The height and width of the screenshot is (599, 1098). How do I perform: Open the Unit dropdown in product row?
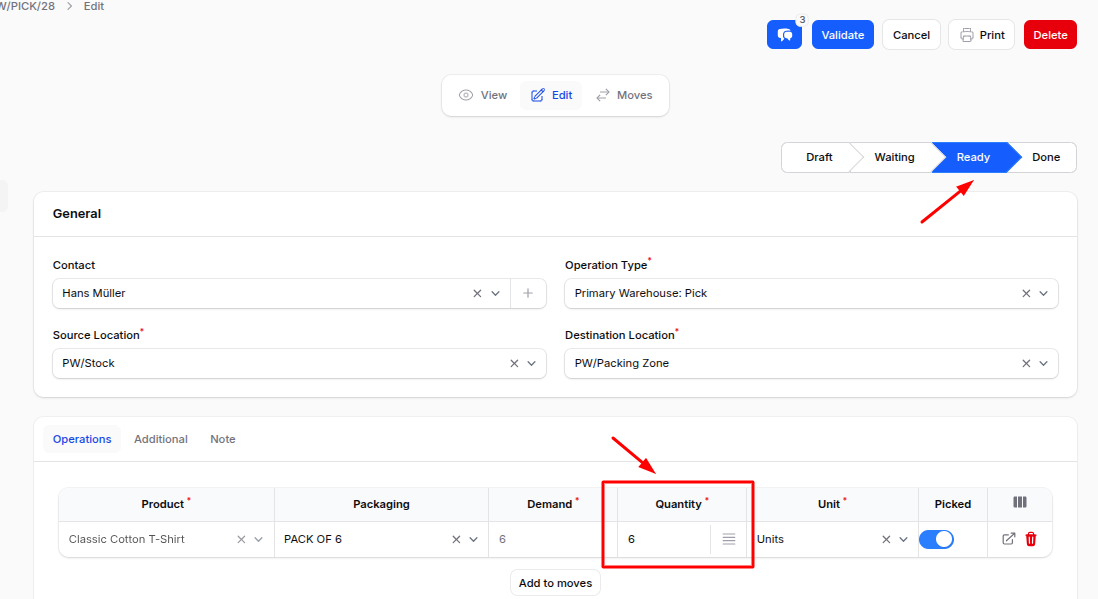point(903,539)
